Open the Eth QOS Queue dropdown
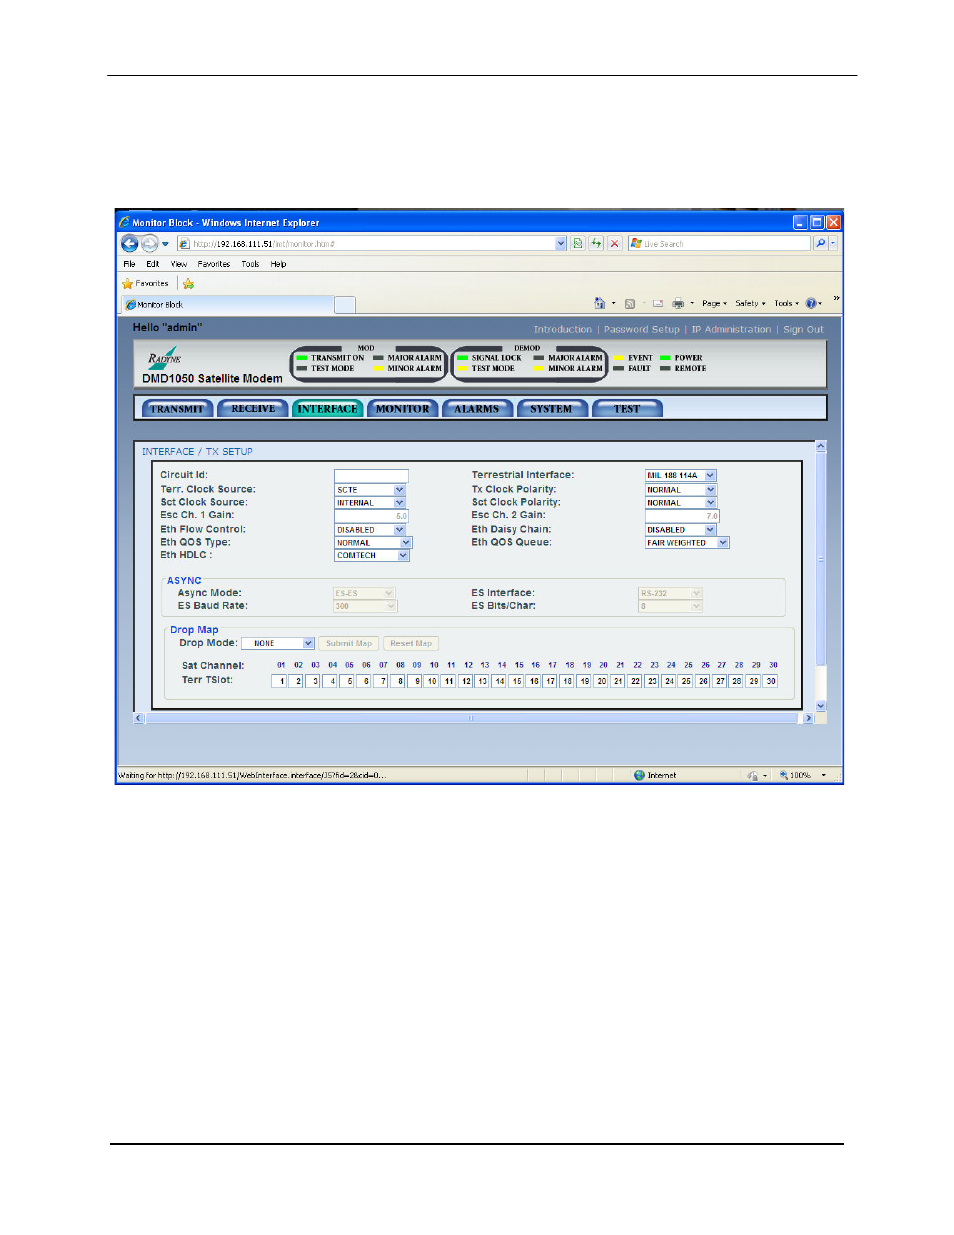954x1235 pixels. coord(723,543)
